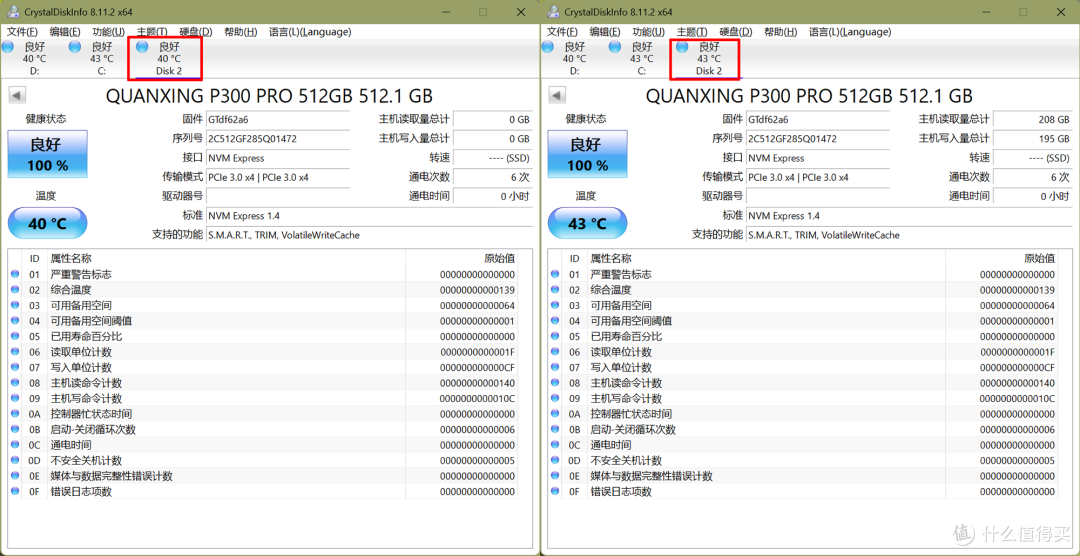Click serial number field in left window

click(278, 138)
